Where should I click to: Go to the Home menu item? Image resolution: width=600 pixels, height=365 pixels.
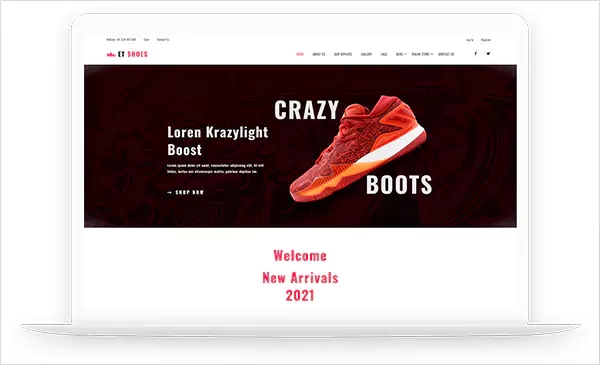(300, 54)
